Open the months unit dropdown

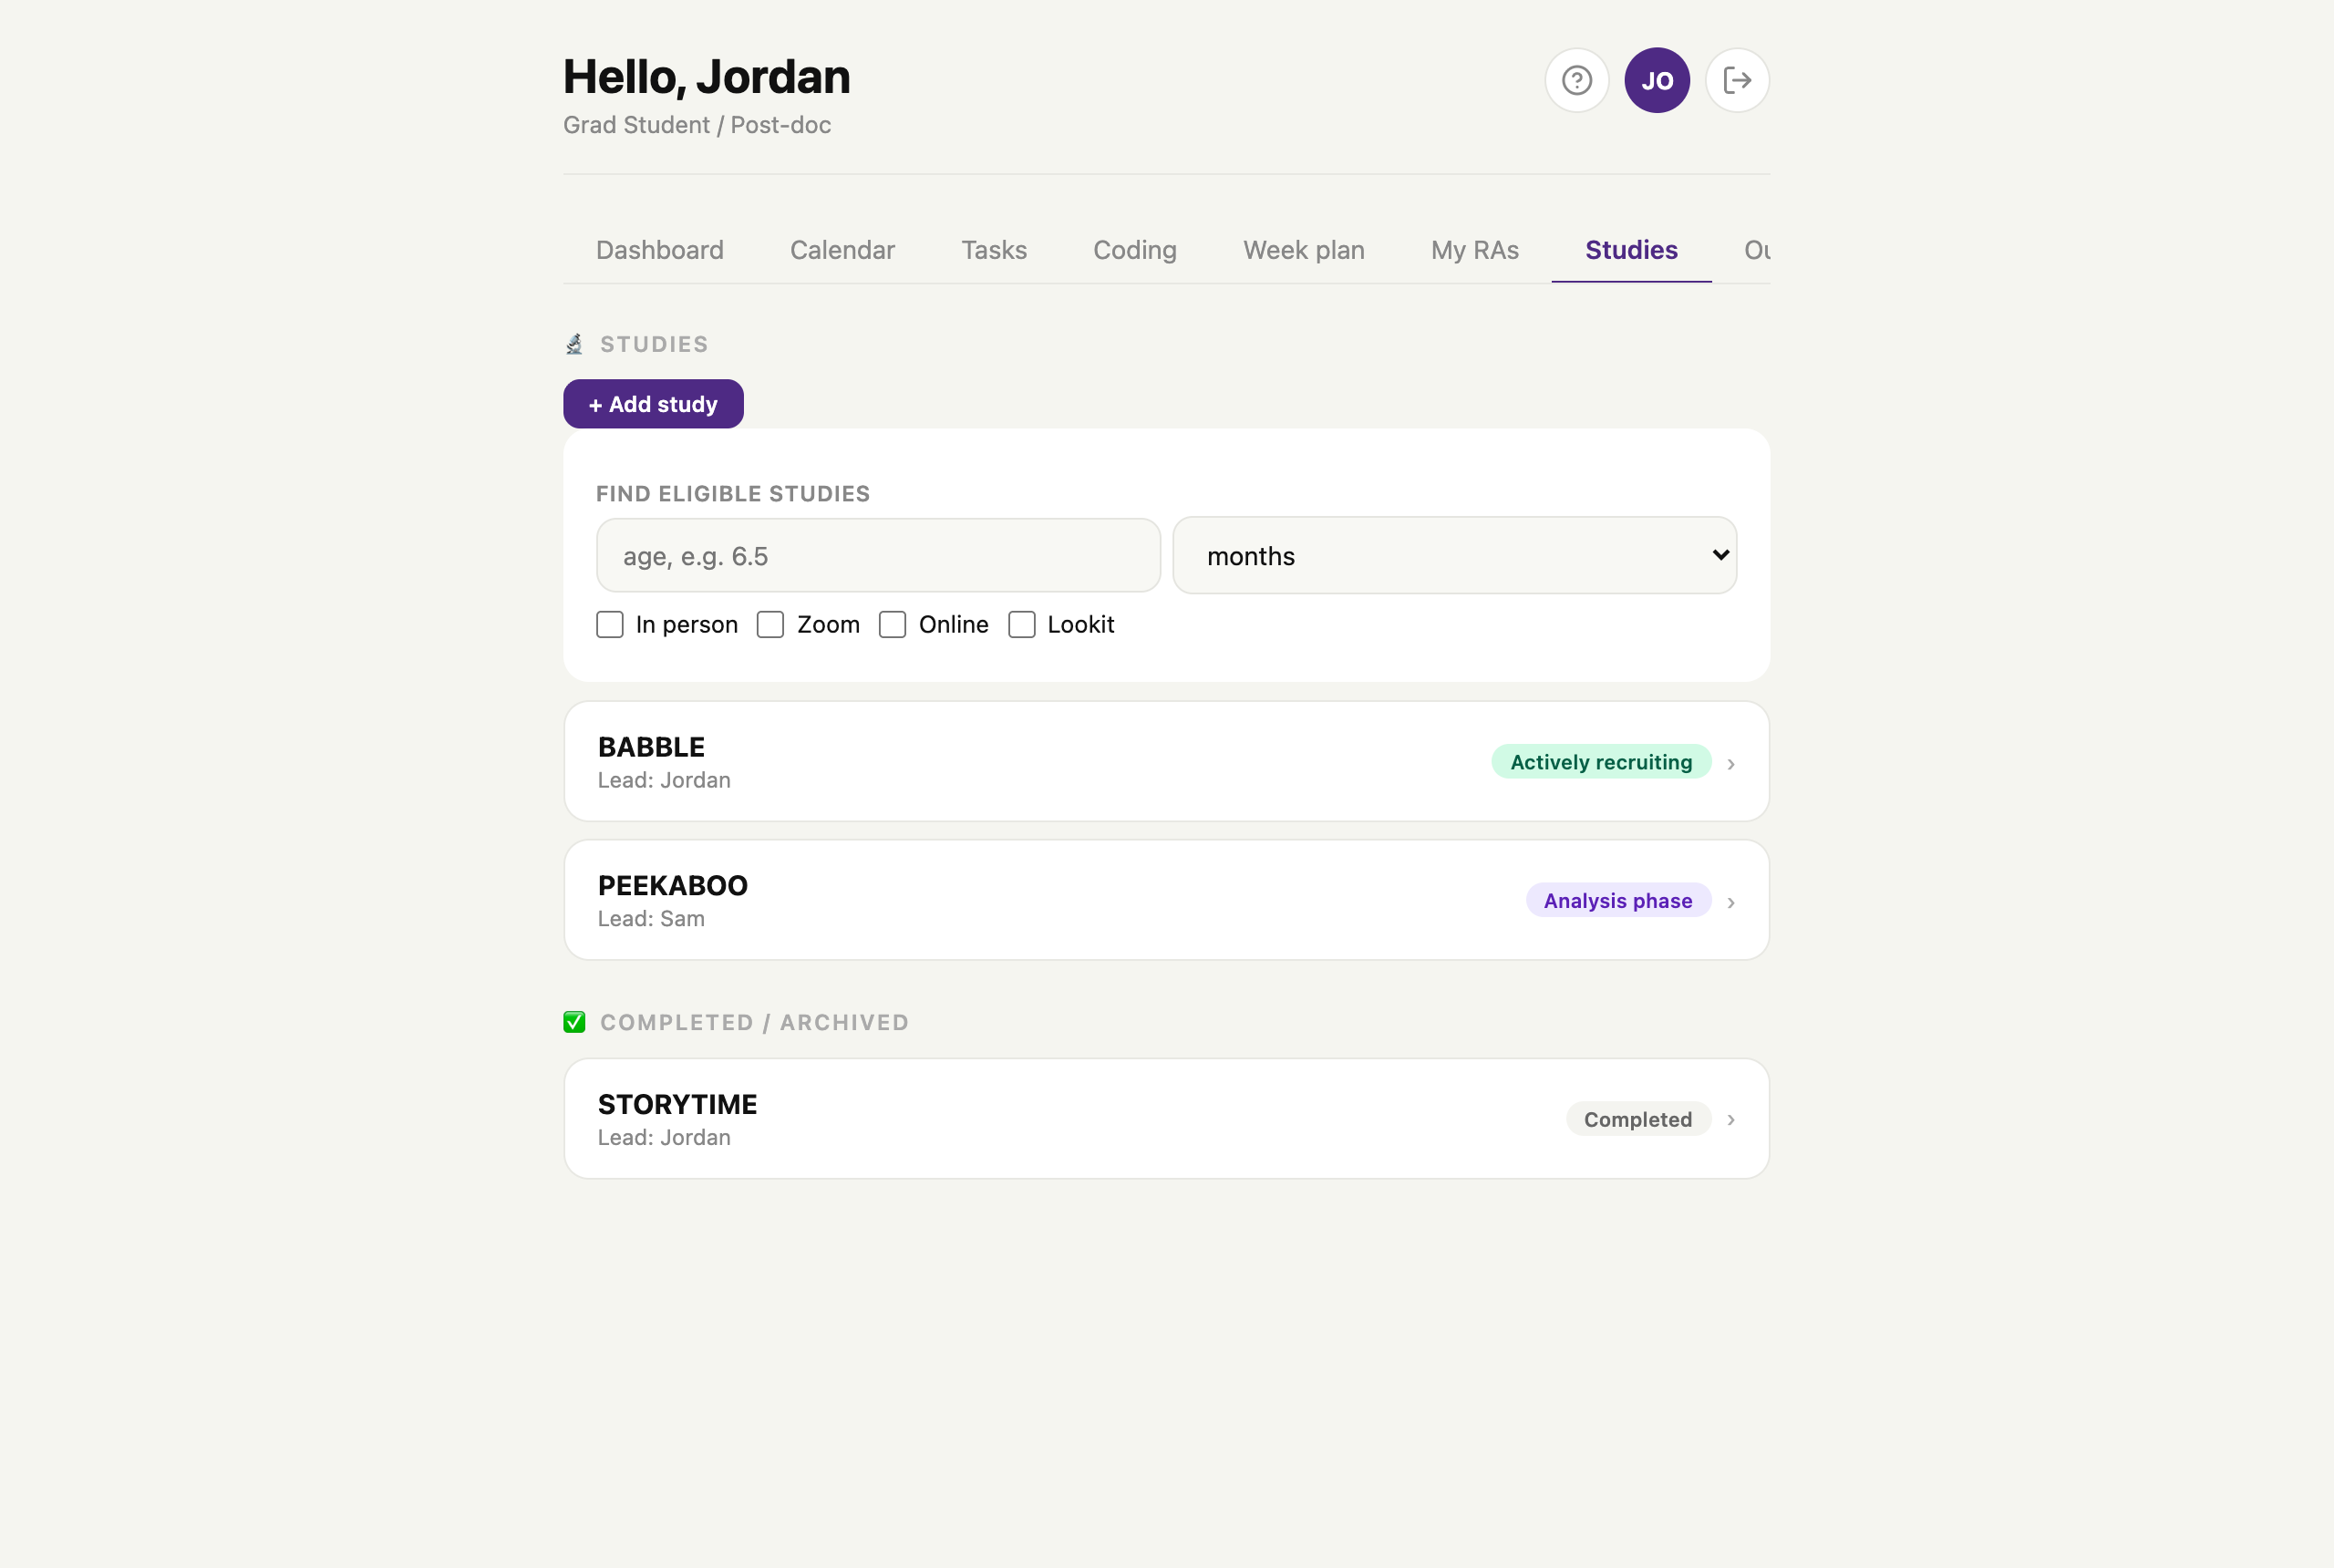[1454, 555]
